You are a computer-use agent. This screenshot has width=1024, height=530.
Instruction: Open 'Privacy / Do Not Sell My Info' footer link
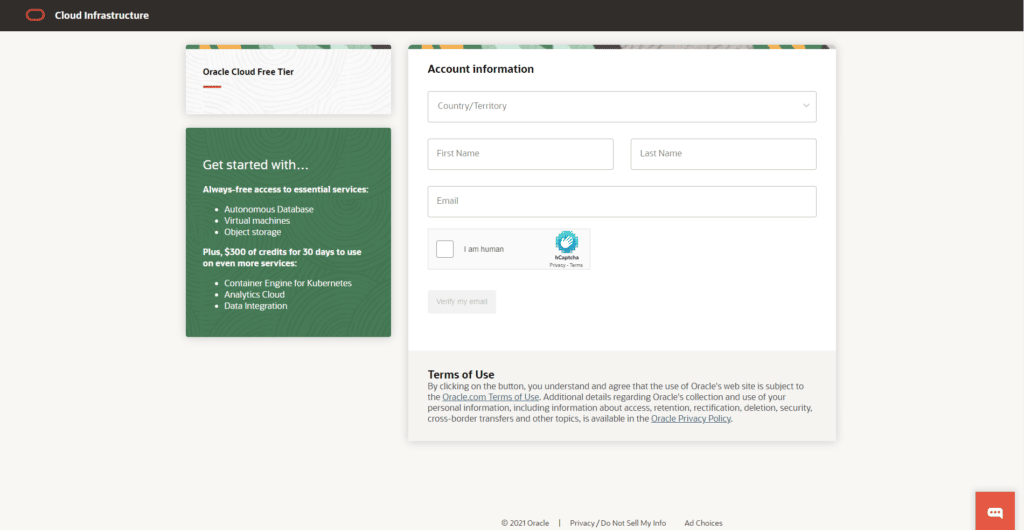[617, 523]
